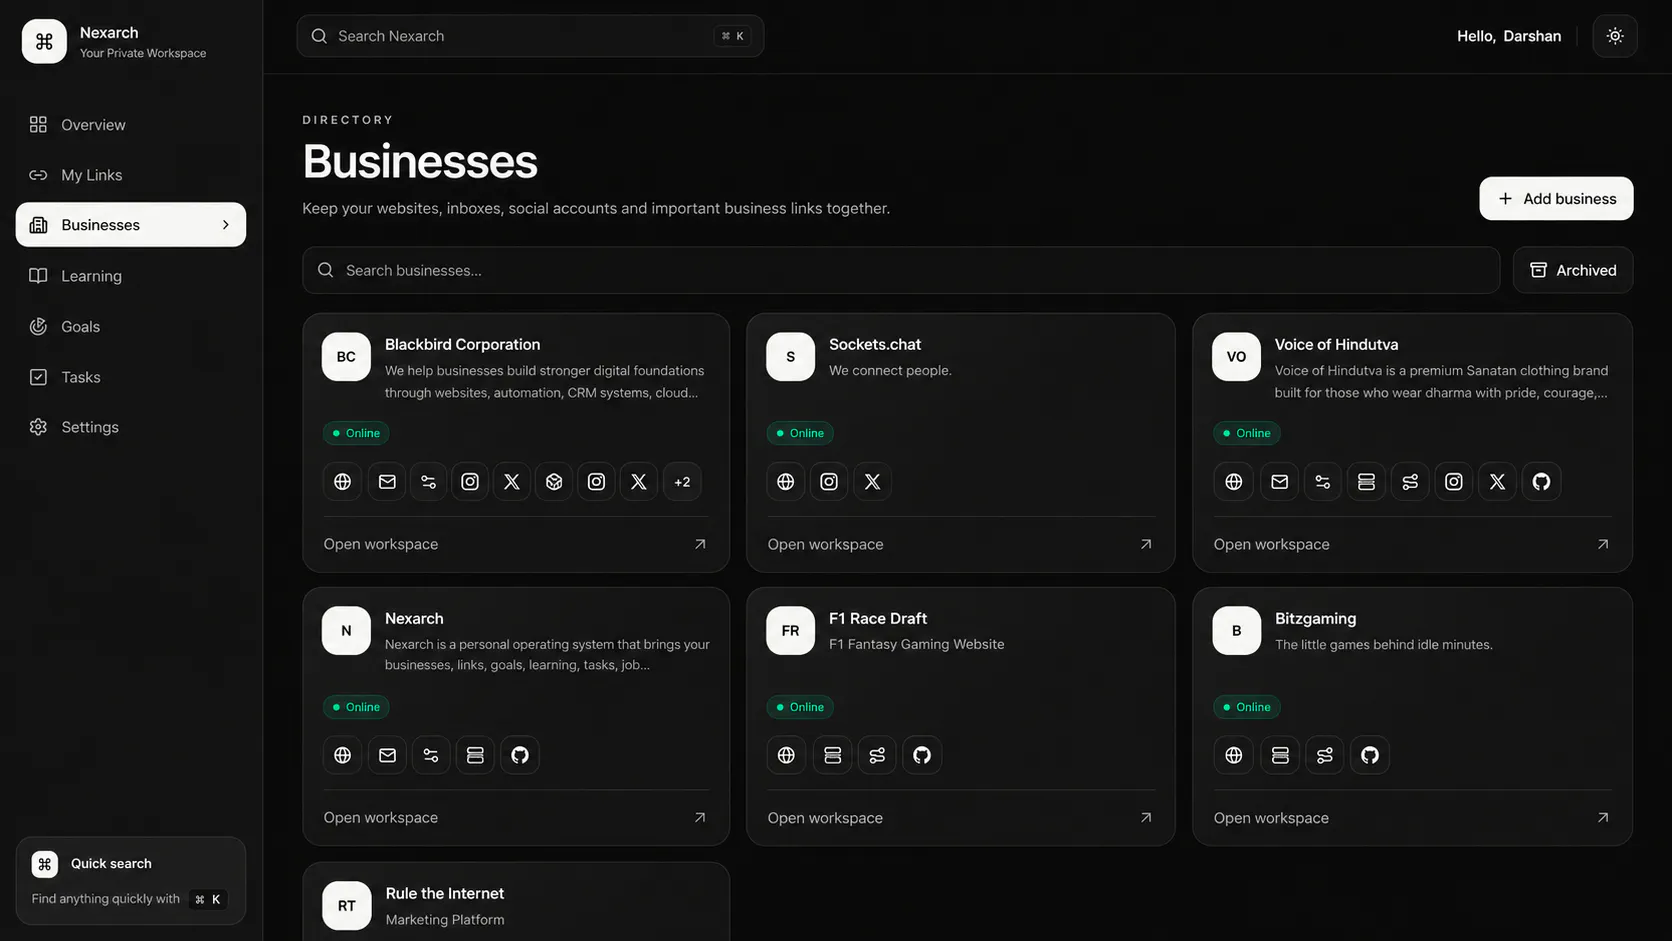
Task: Focus the Search Nexarch bar at top
Action: tap(530, 36)
